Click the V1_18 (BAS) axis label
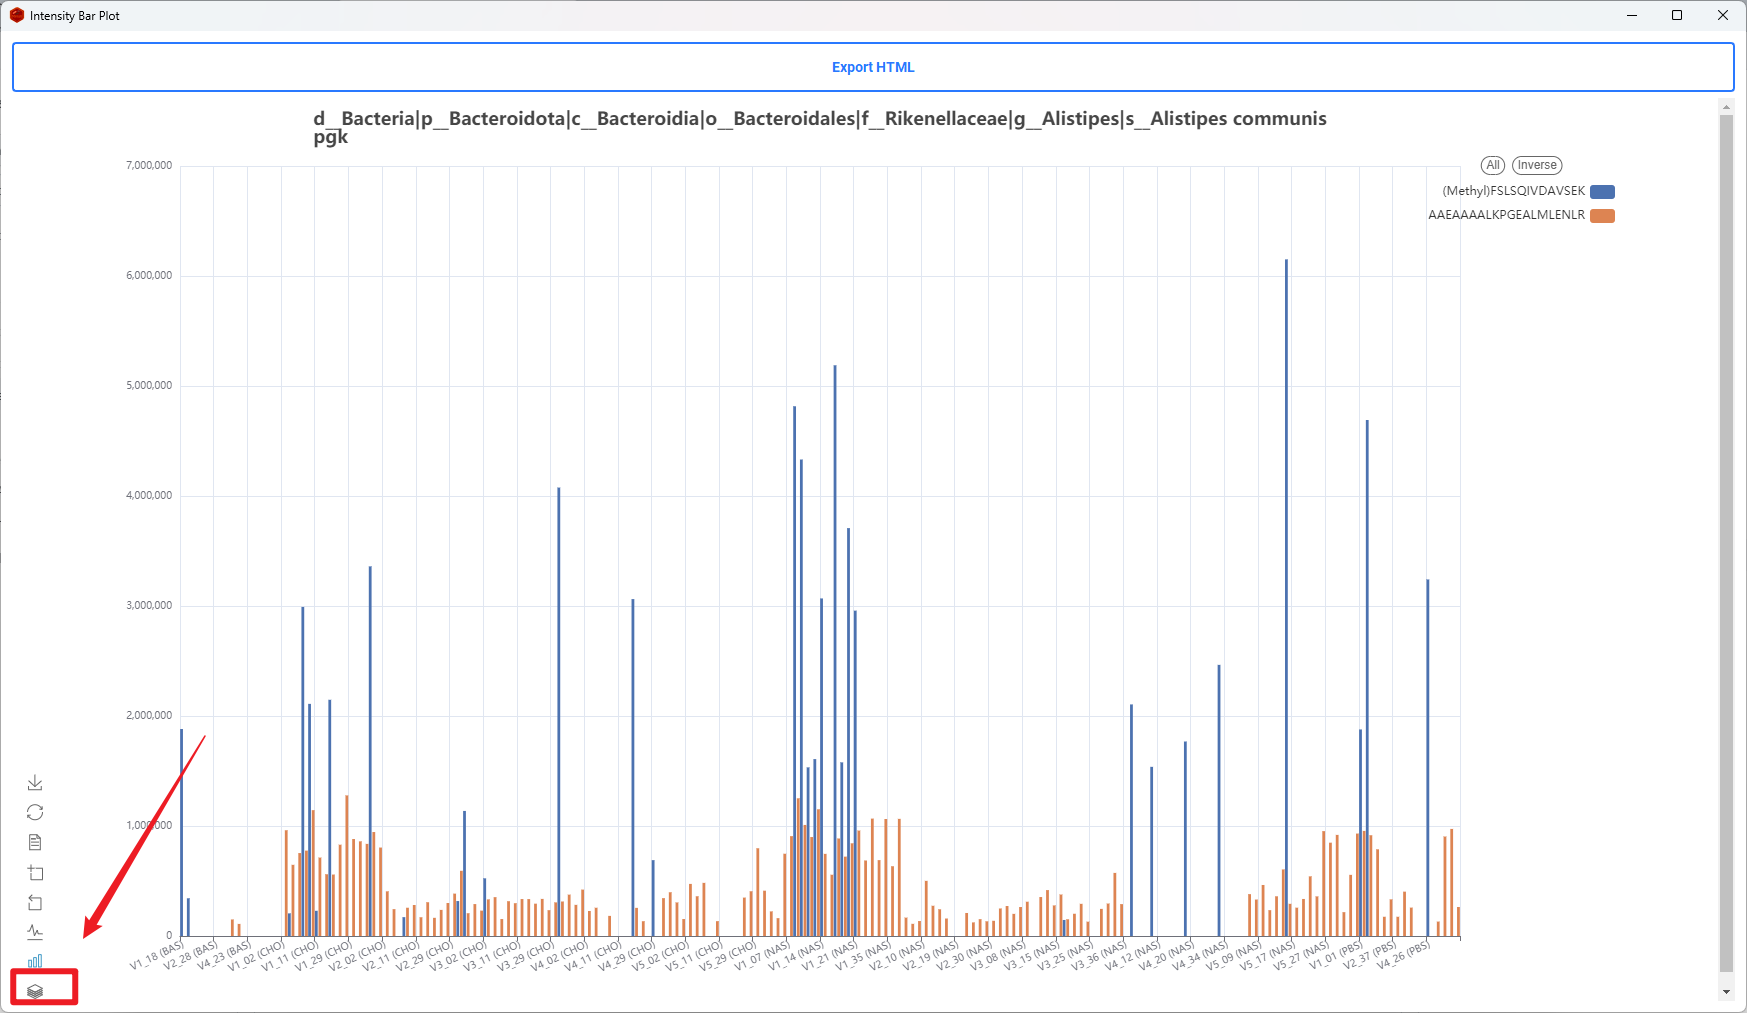The height and width of the screenshot is (1013, 1747). tap(158, 954)
